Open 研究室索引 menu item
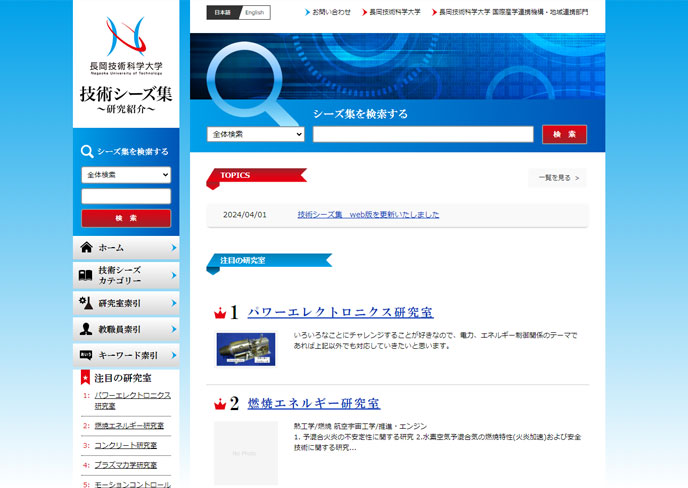Viewport: 688px width, 488px height. point(126,303)
